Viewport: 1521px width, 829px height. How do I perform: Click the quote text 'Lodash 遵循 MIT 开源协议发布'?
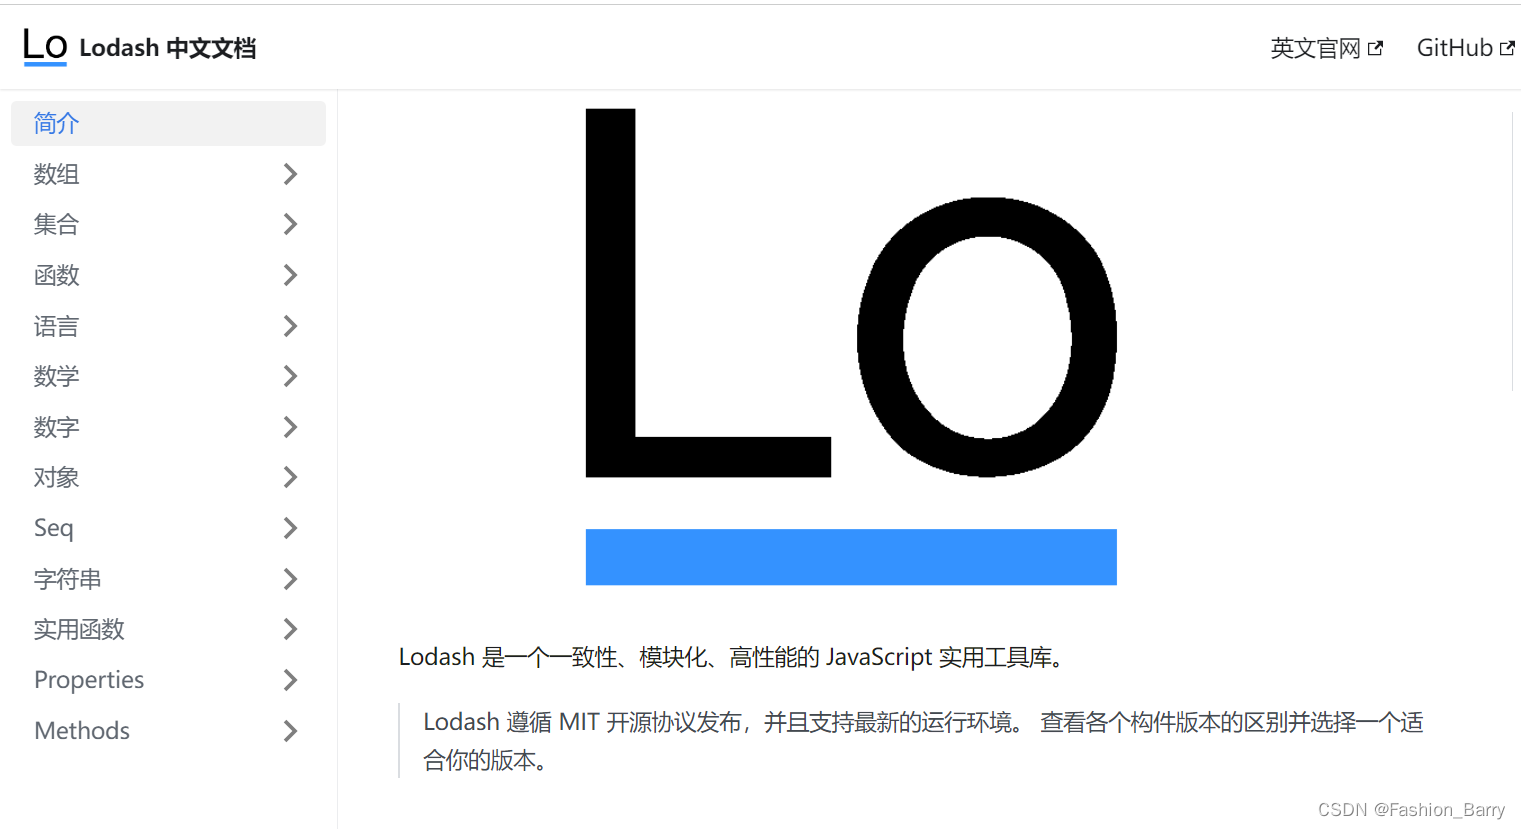pos(582,722)
